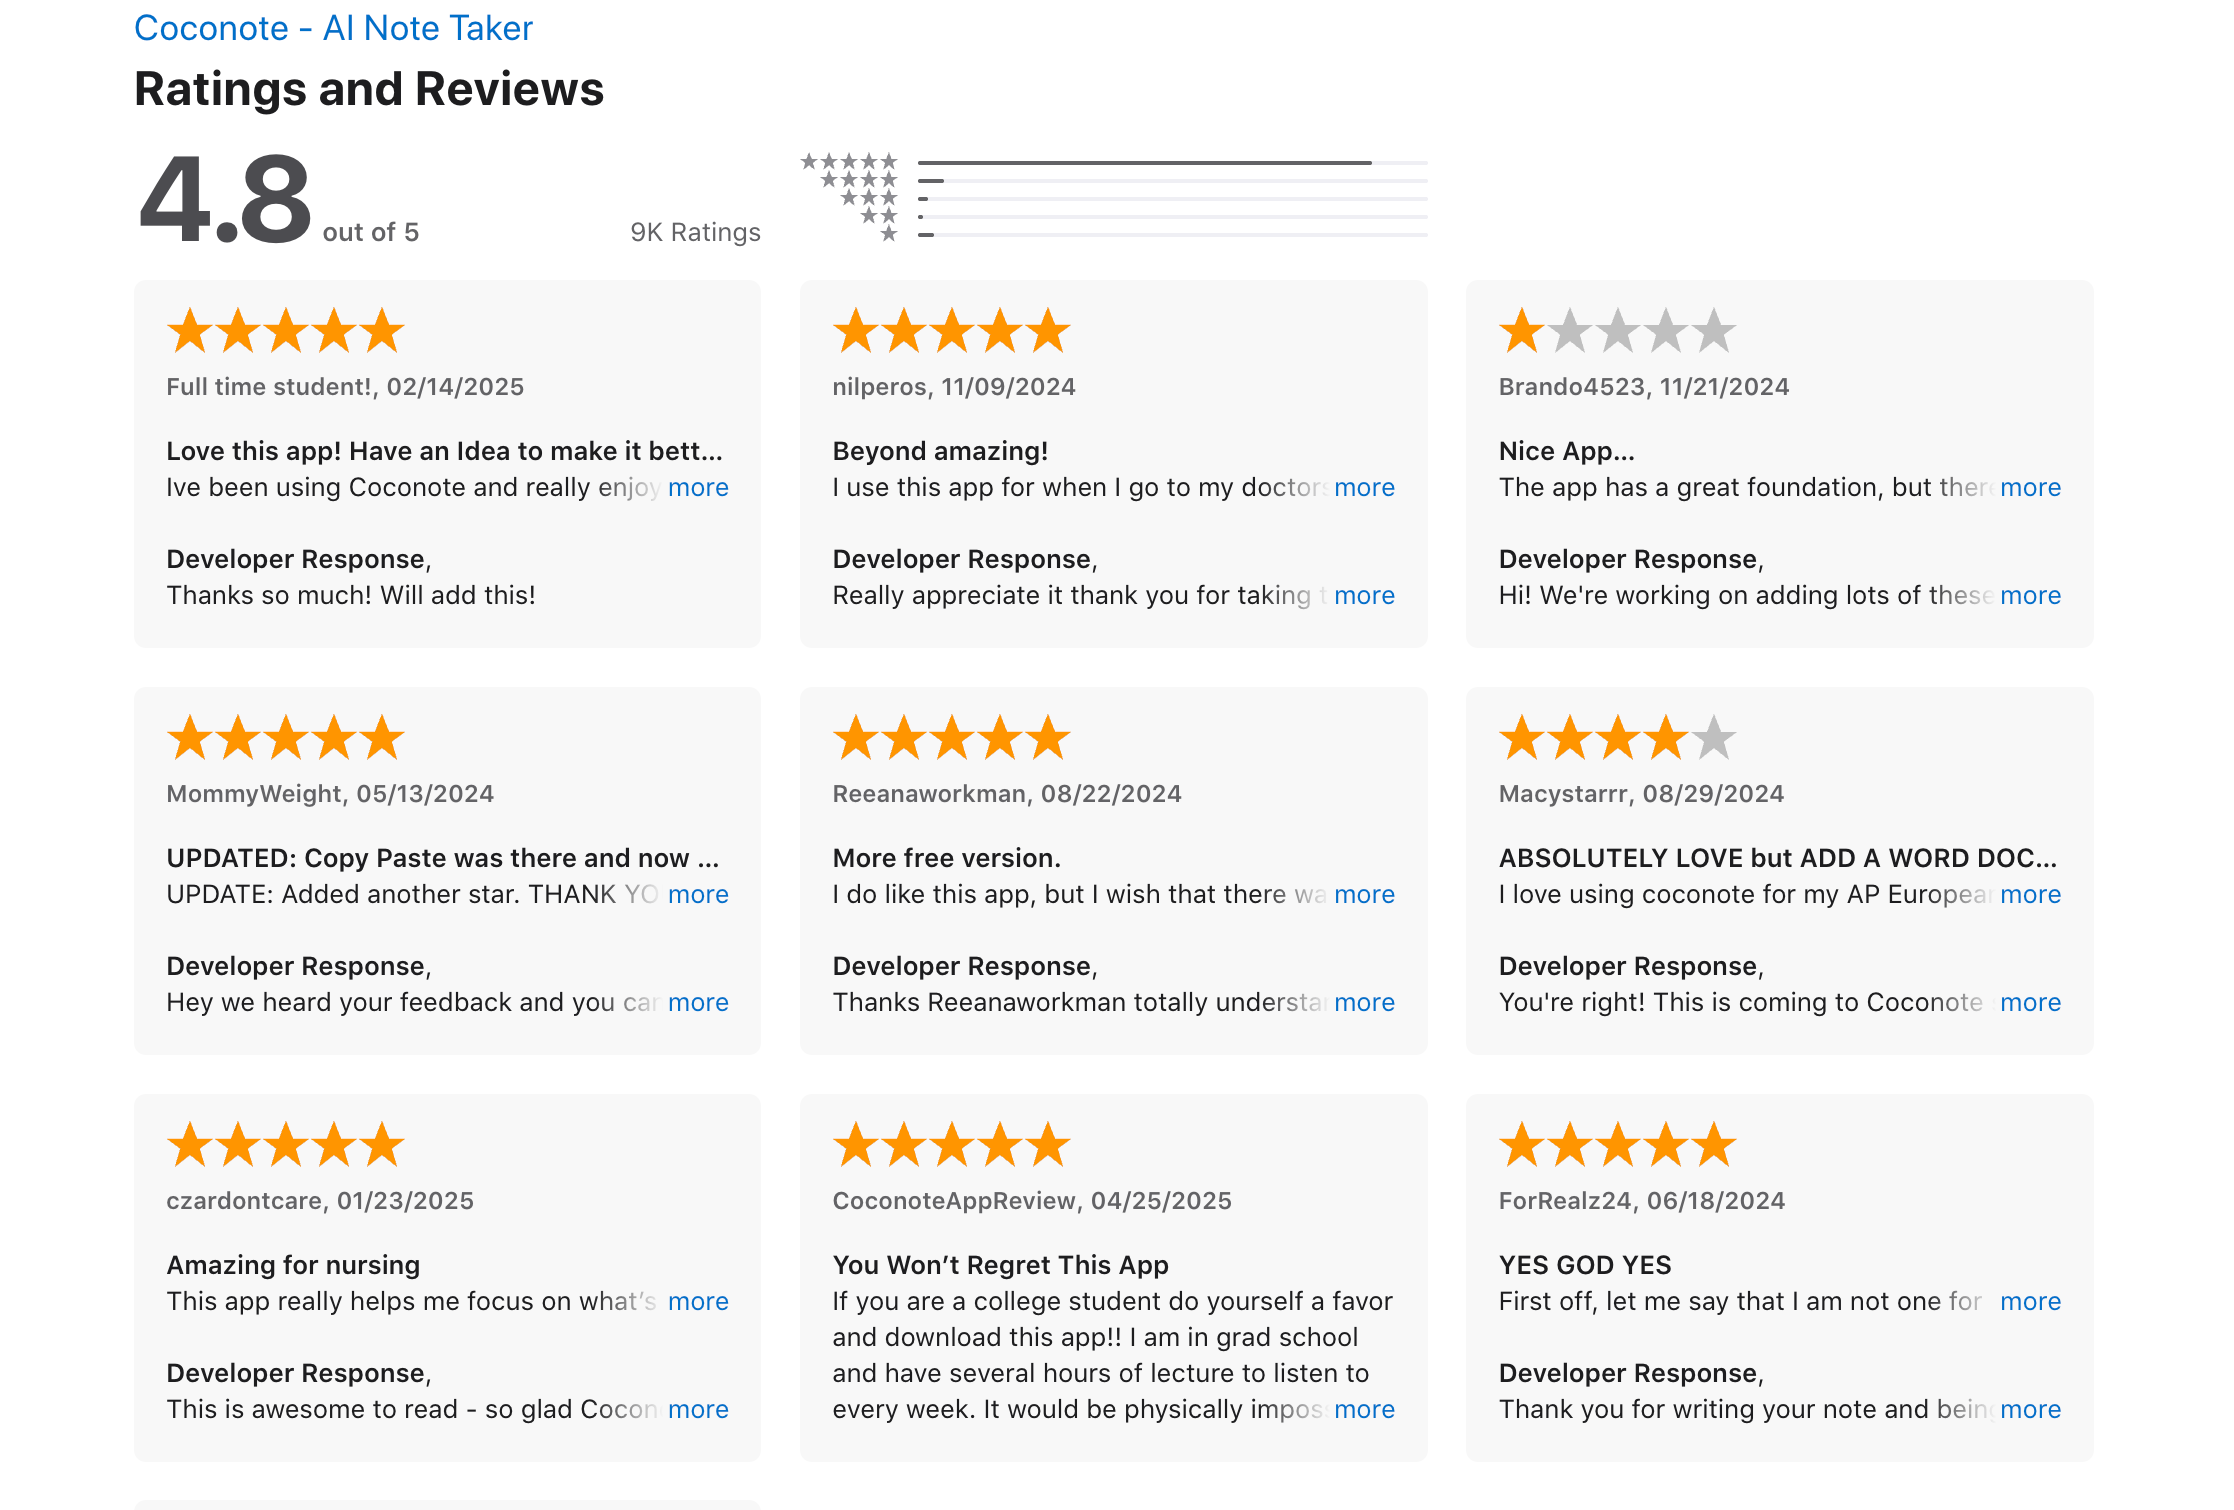
Task: Click the five-star rating on nilperos review
Action: (951, 330)
